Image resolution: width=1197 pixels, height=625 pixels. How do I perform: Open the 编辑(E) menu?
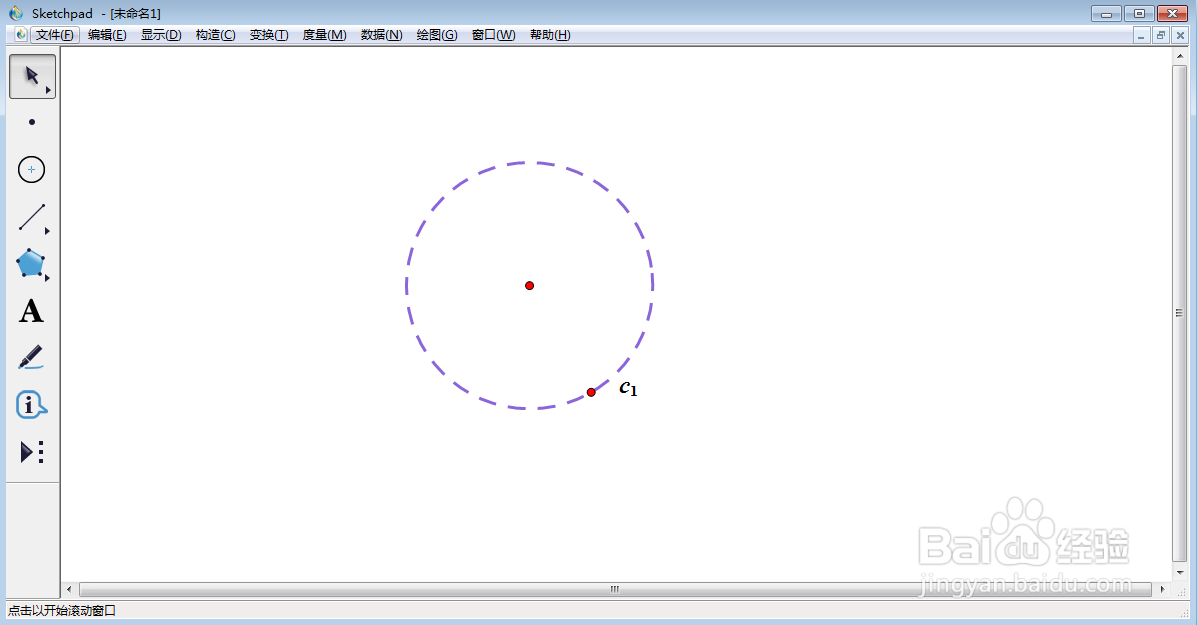[x=107, y=35]
